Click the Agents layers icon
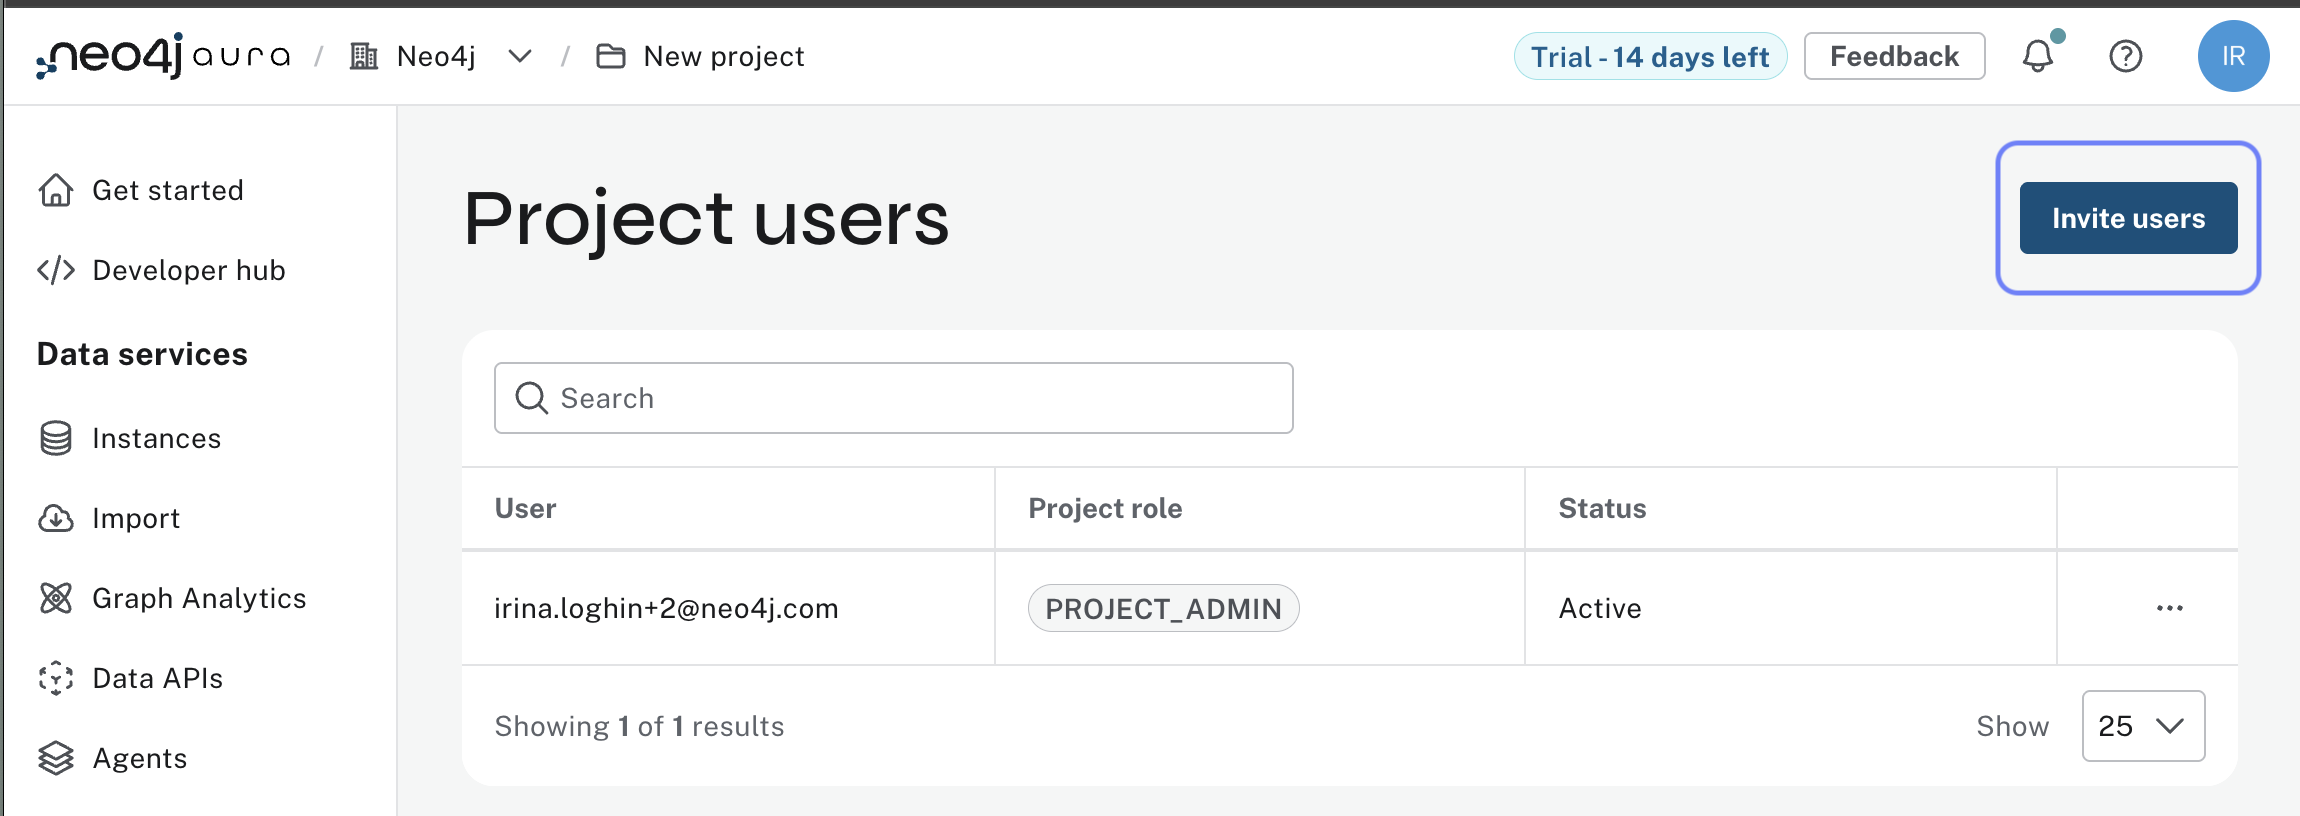 coord(56,758)
